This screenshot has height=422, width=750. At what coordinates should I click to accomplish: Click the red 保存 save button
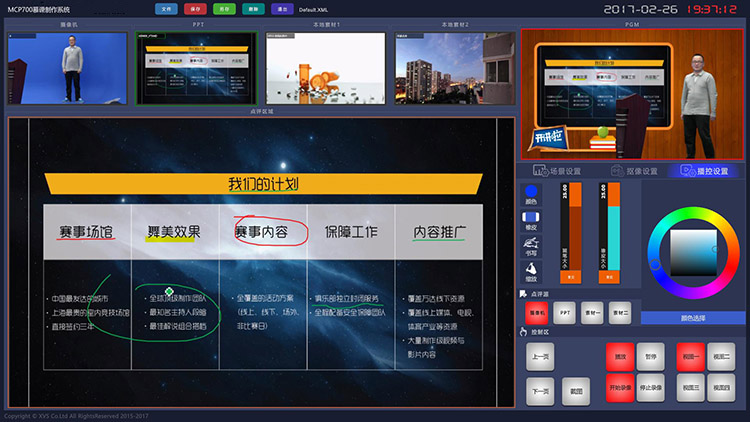tap(196, 9)
